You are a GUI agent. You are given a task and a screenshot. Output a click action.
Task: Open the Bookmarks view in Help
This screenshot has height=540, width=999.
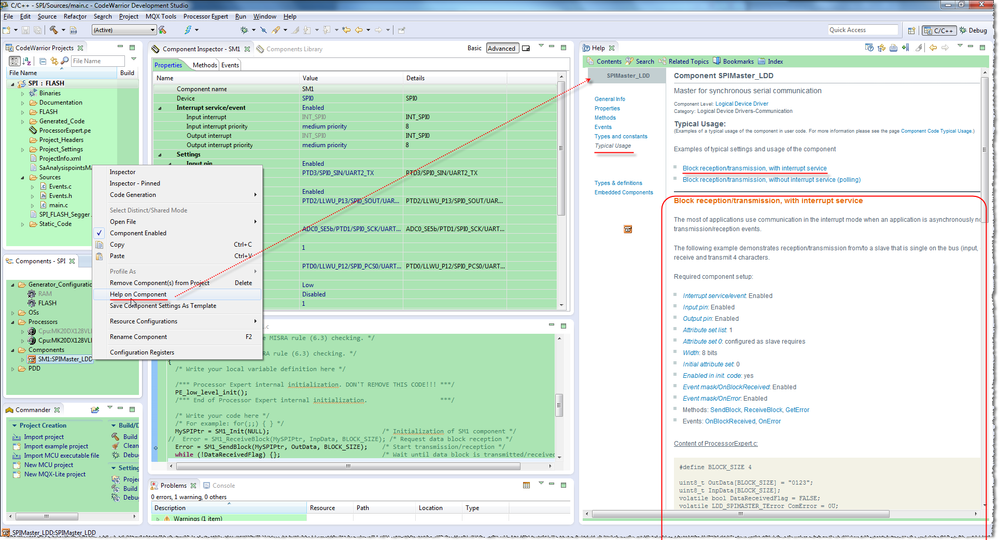point(738,61)
